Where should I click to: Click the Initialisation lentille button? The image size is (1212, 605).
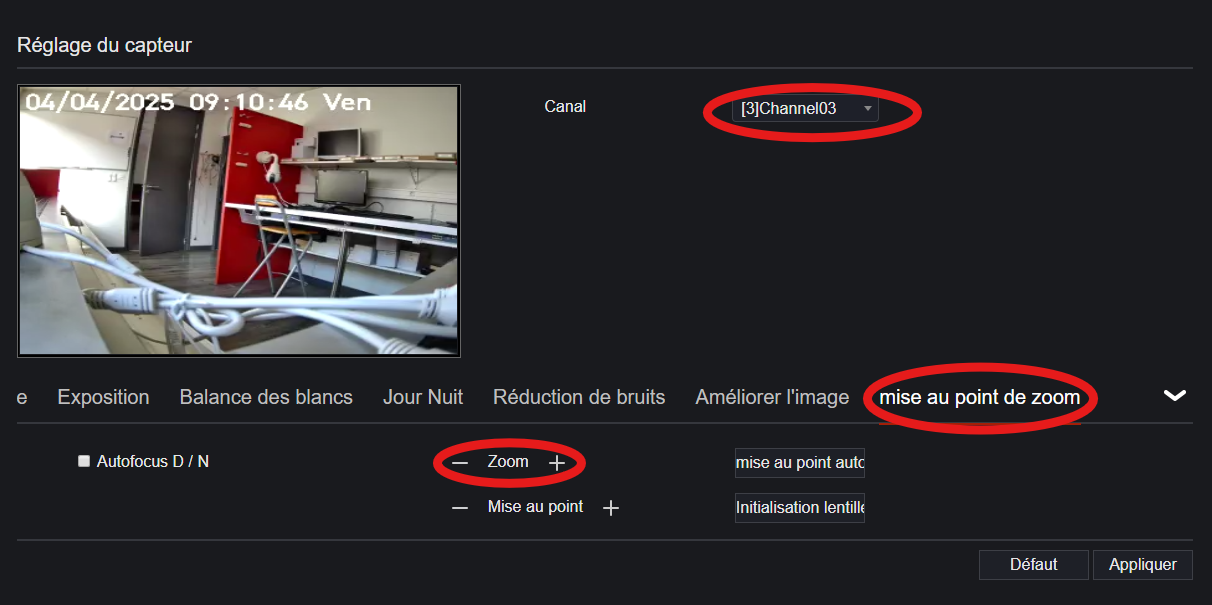tap(800, 507)
